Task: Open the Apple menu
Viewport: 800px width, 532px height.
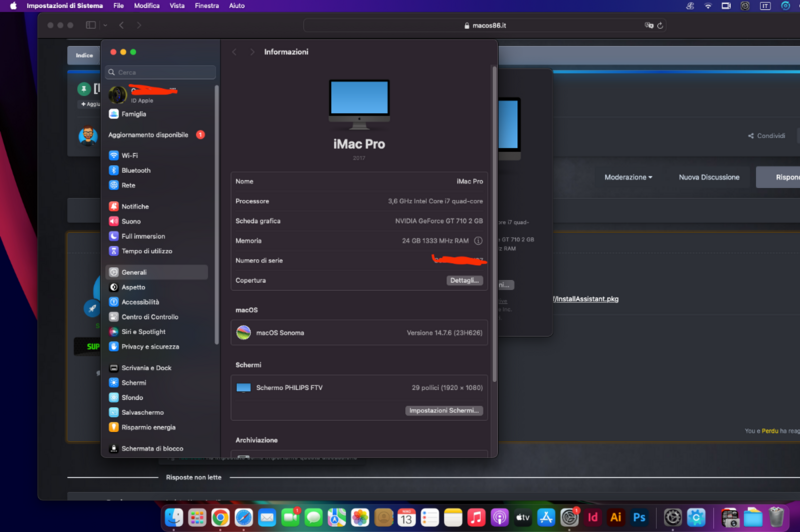Action: tap(13, 6)
